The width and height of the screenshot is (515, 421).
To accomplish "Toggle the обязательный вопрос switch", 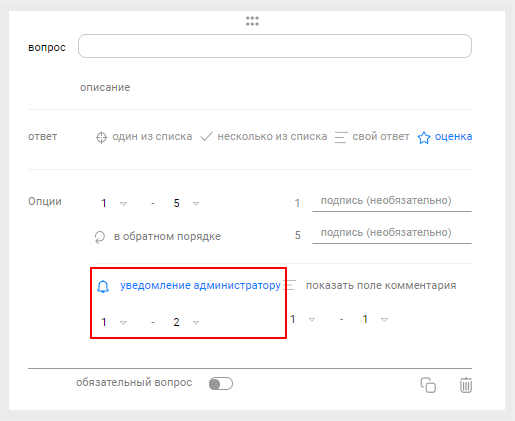I will [221, 383].
